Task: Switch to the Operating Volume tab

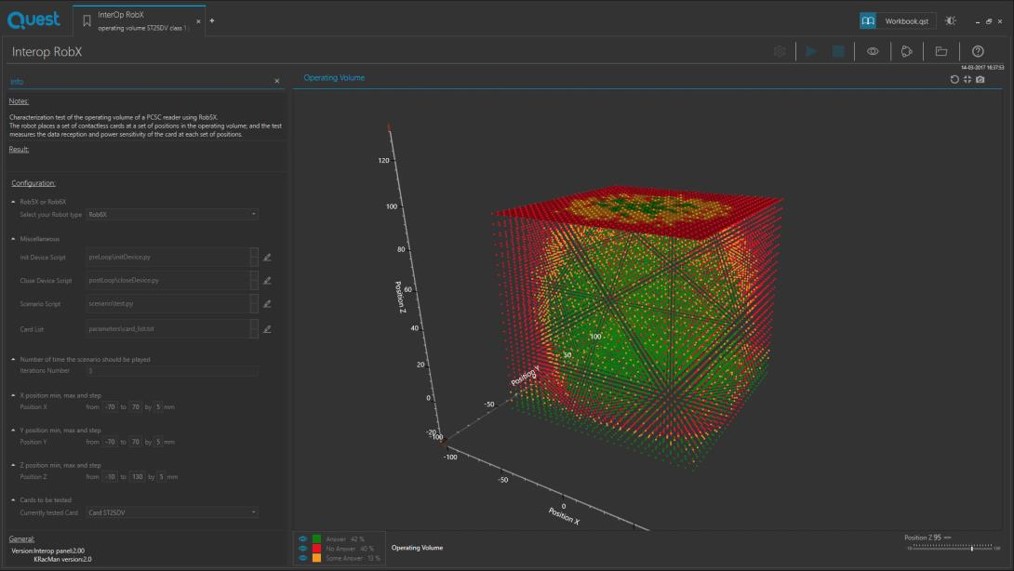Action: pos(334,78)
